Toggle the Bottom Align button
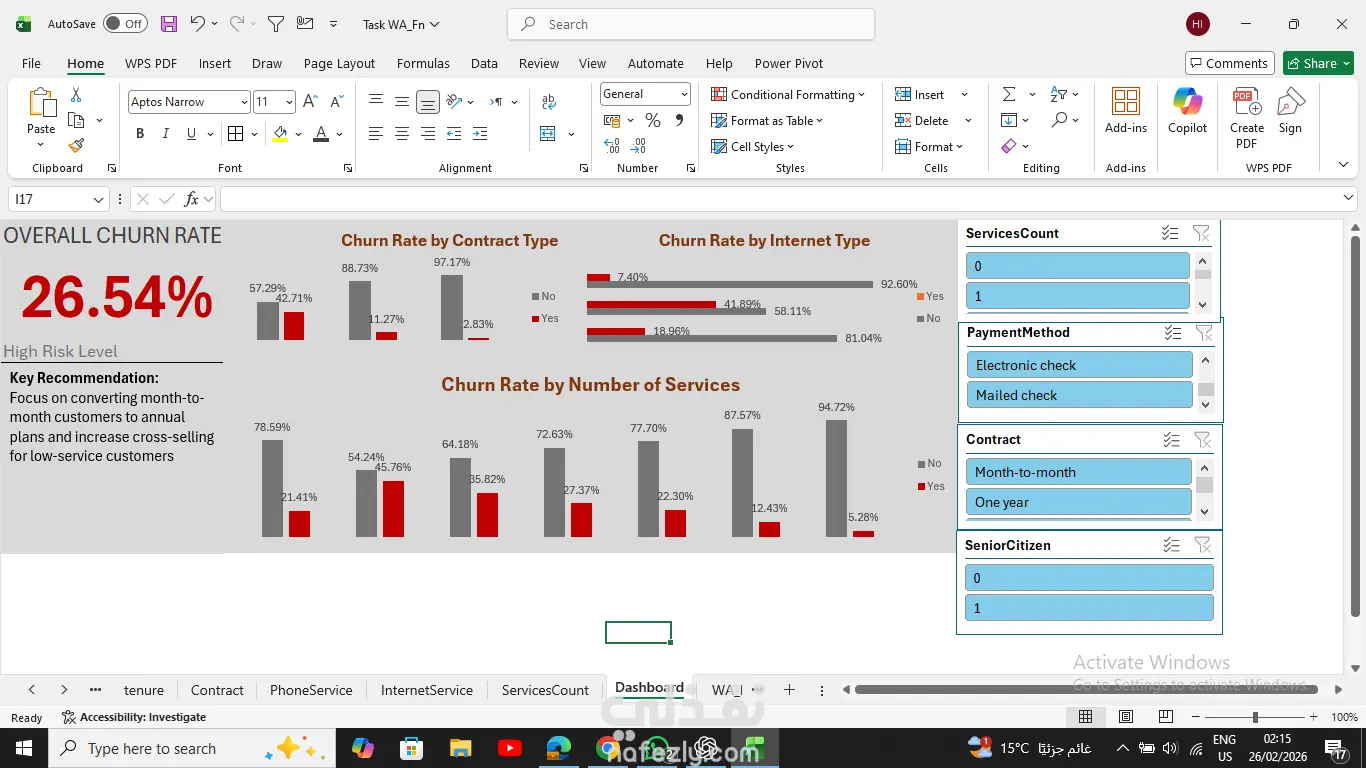Screen dimensions: 1366x768 point(428,102)
